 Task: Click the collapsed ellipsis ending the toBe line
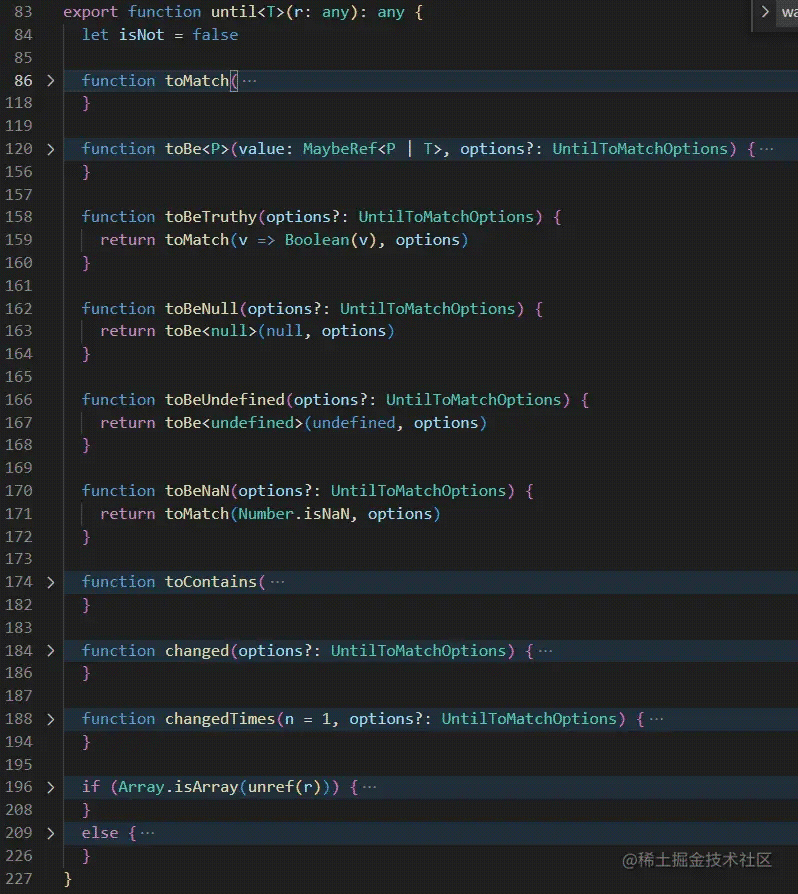tap(767, 149)
